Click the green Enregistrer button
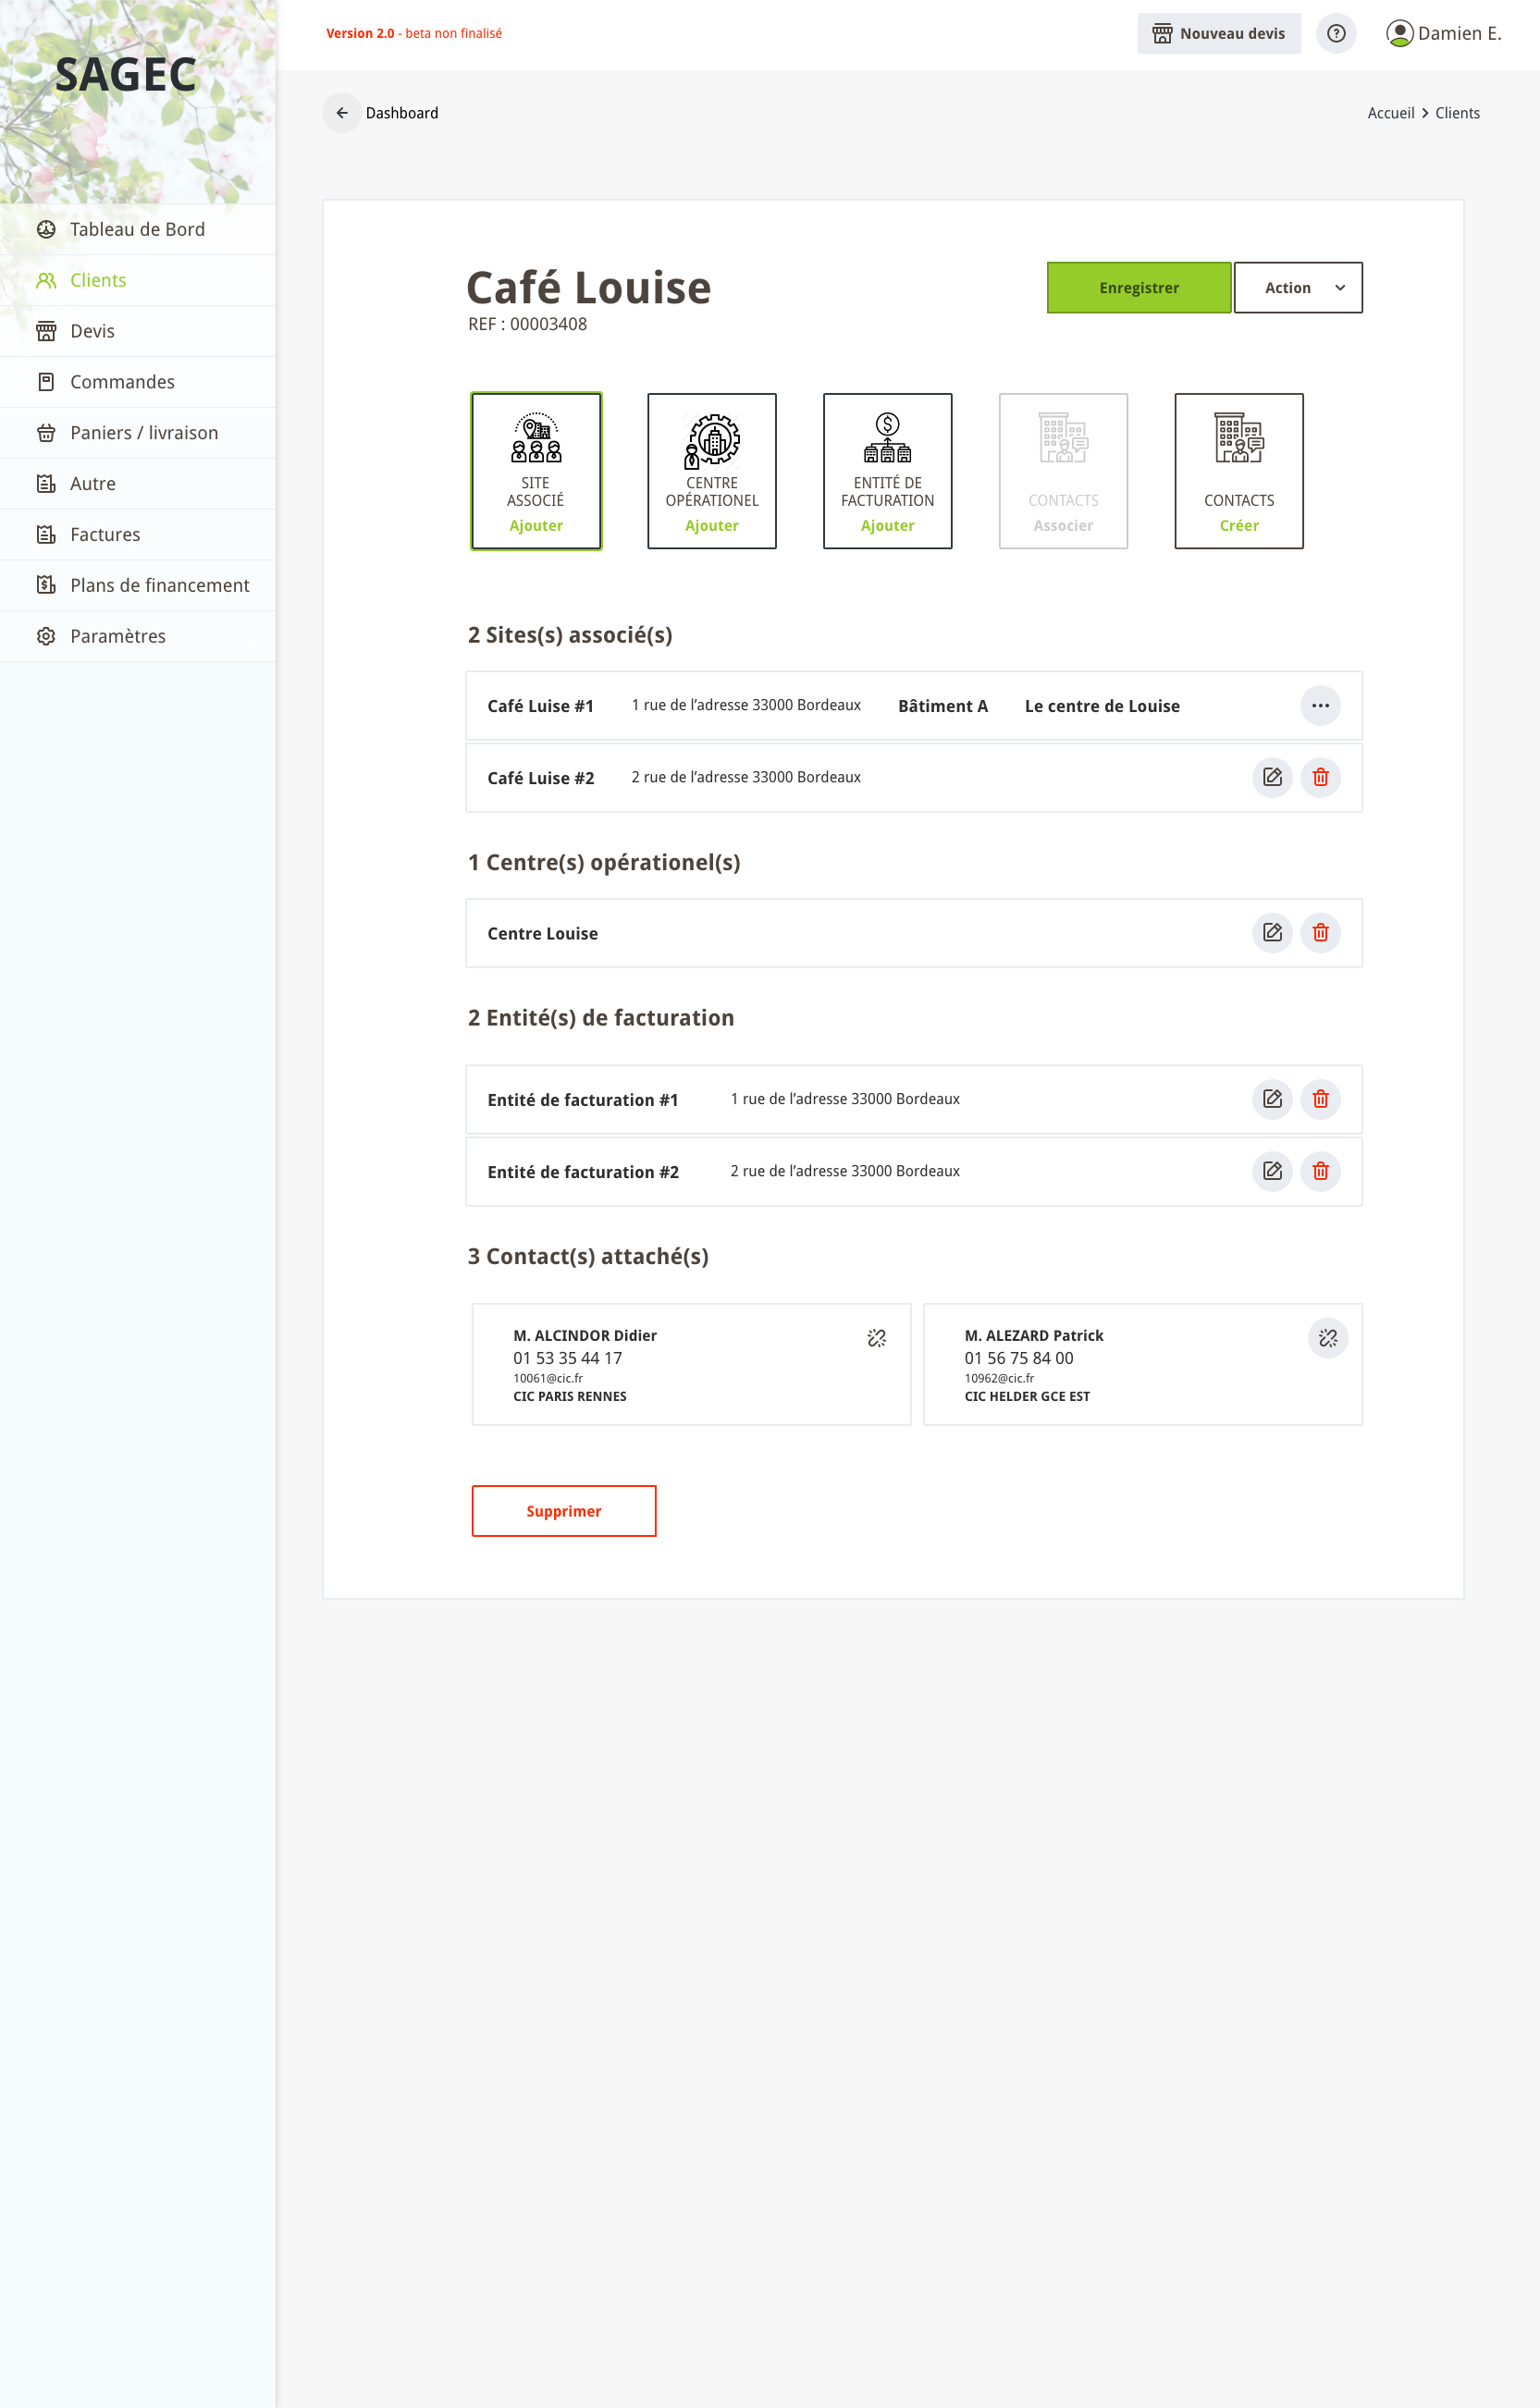The height and width of the screenshot is (2408, 1540). [1138, 288]
